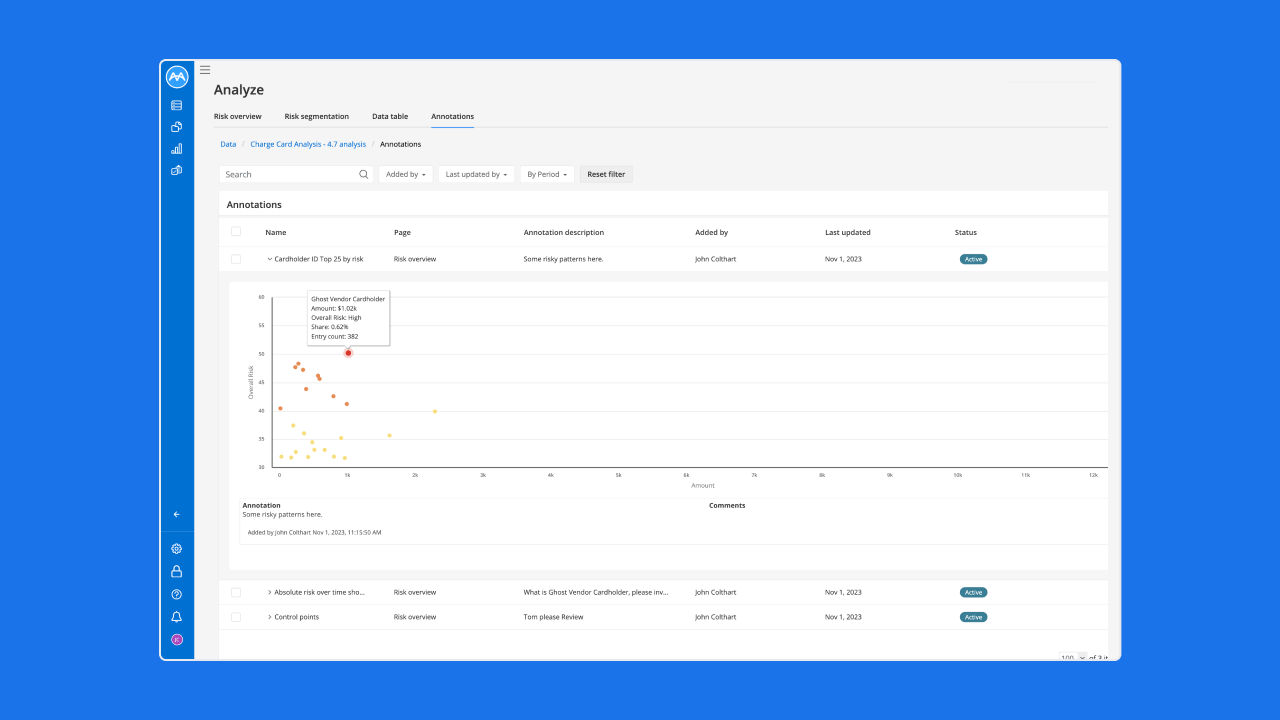Go to the Data breadcrumb link
Viewport: 1280px width, 720px height.
228,144
